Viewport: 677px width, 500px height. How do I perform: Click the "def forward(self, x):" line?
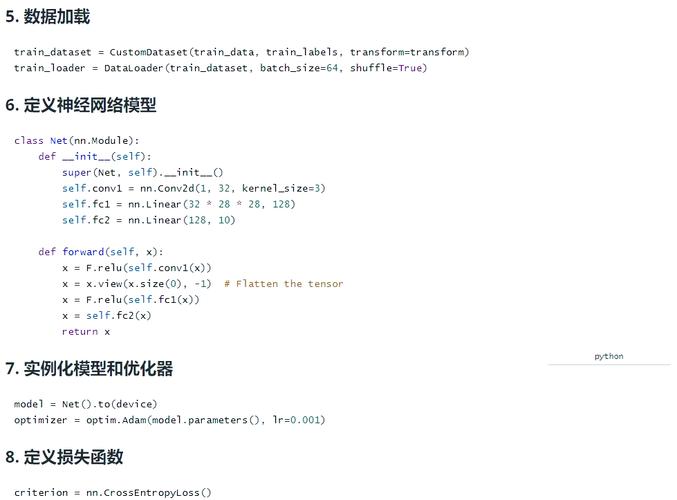tap(100, 252)
